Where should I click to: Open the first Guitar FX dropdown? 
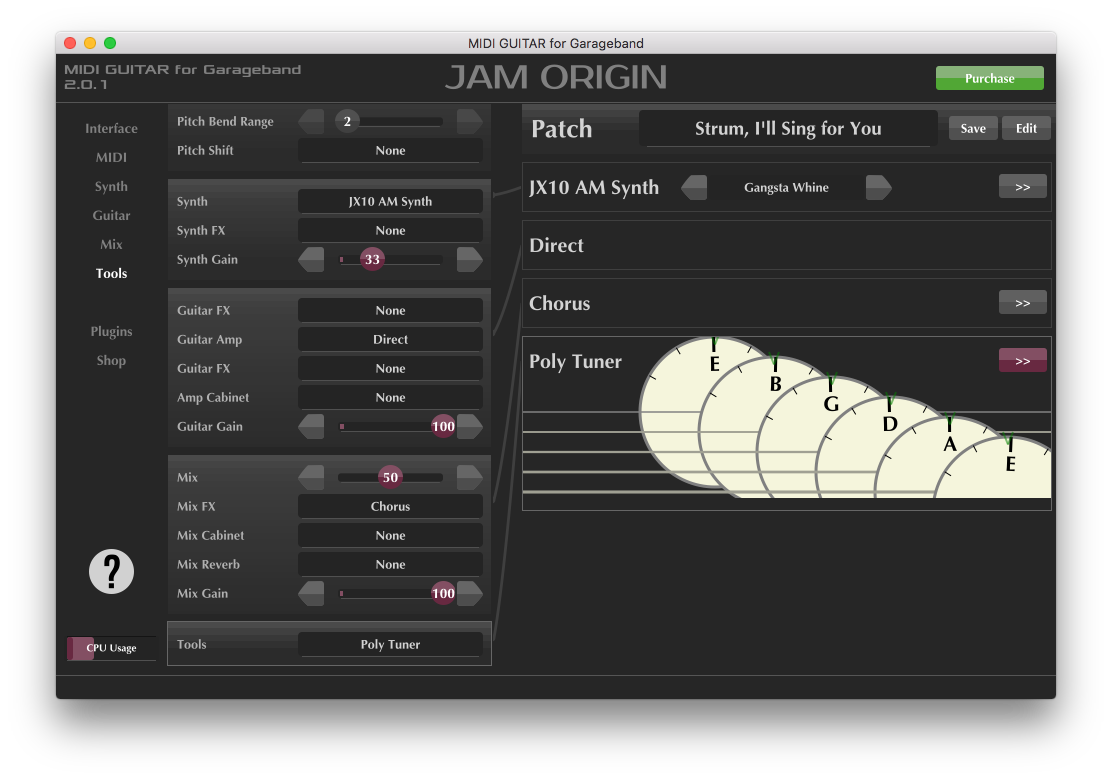point(390,310)
